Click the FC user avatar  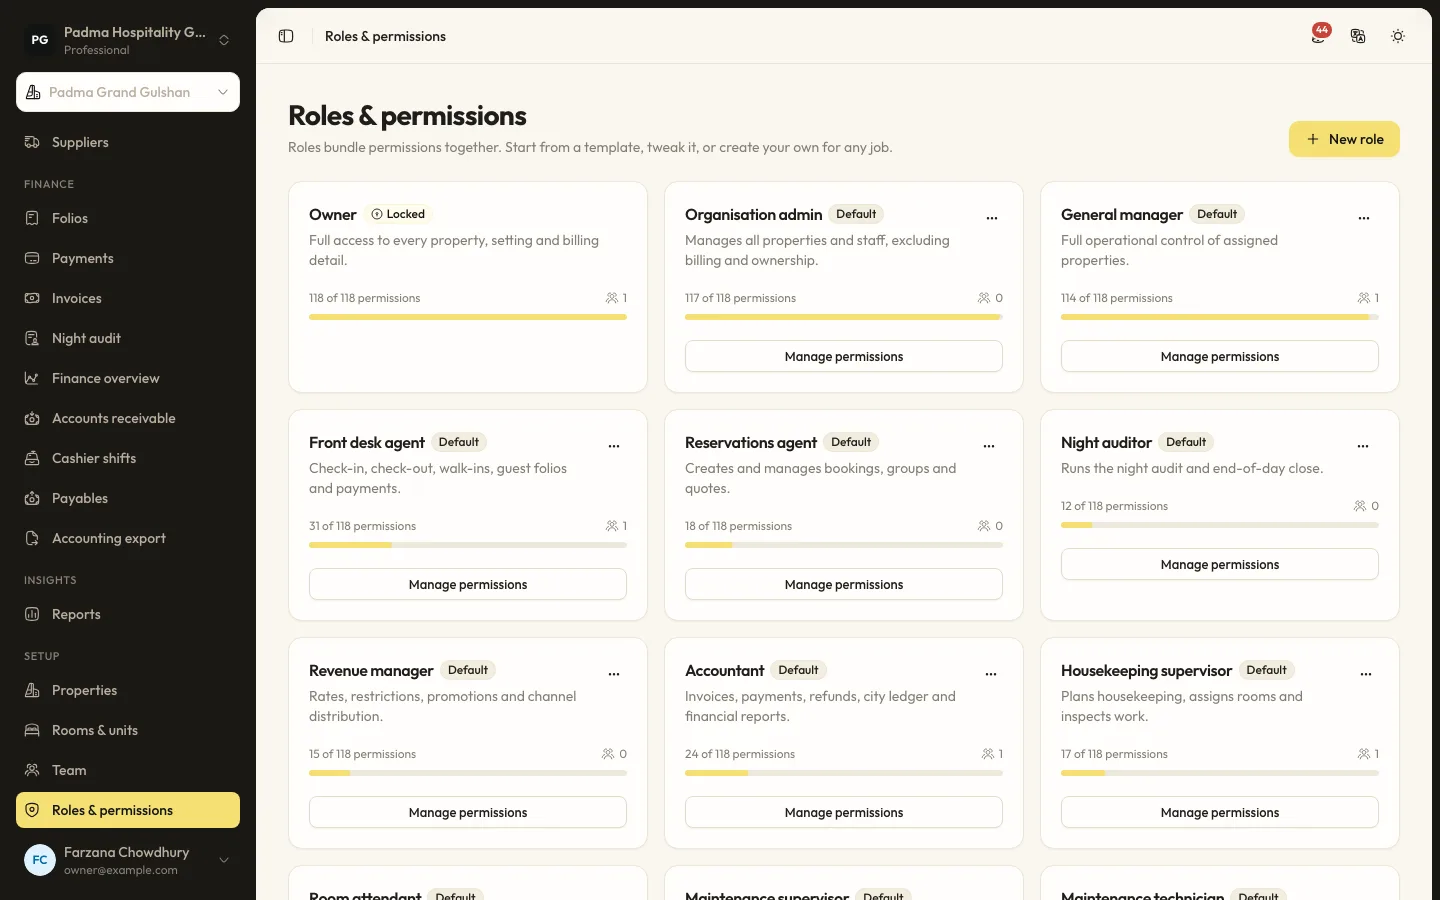point(40,860)
